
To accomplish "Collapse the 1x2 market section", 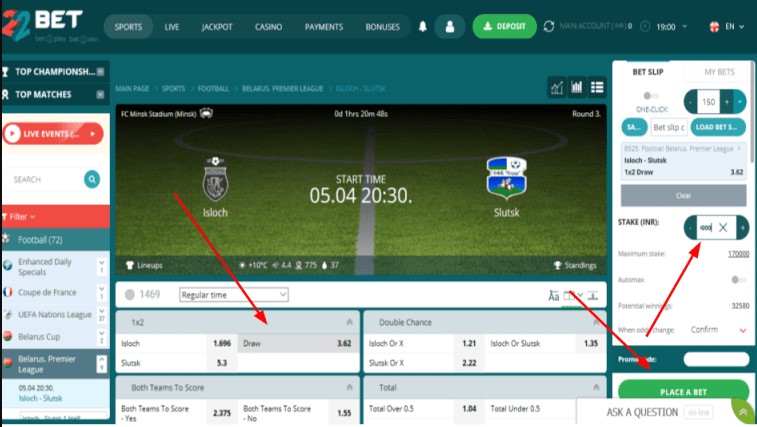I will click(x=350, y=322).
